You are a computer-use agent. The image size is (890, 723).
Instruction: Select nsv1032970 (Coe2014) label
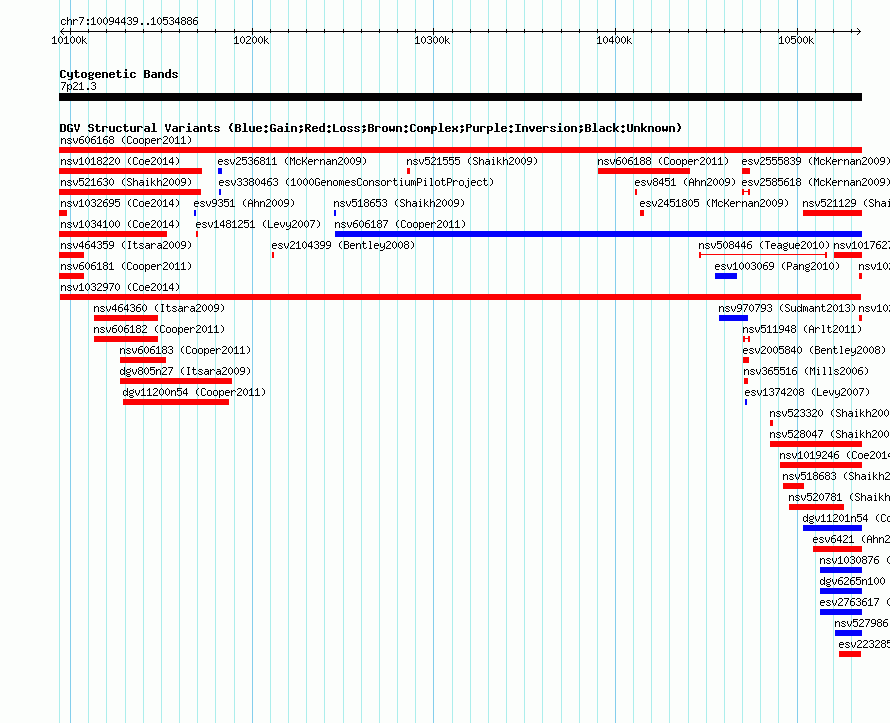coord(120,287)
